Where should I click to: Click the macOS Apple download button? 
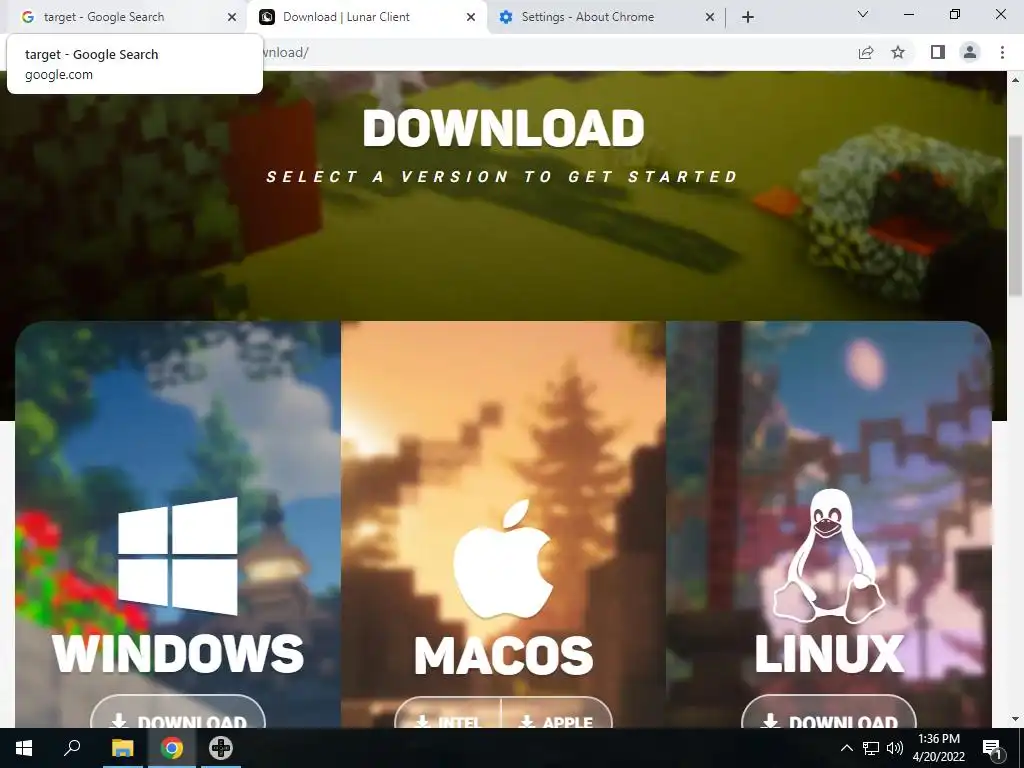click(x=557, y=713)
